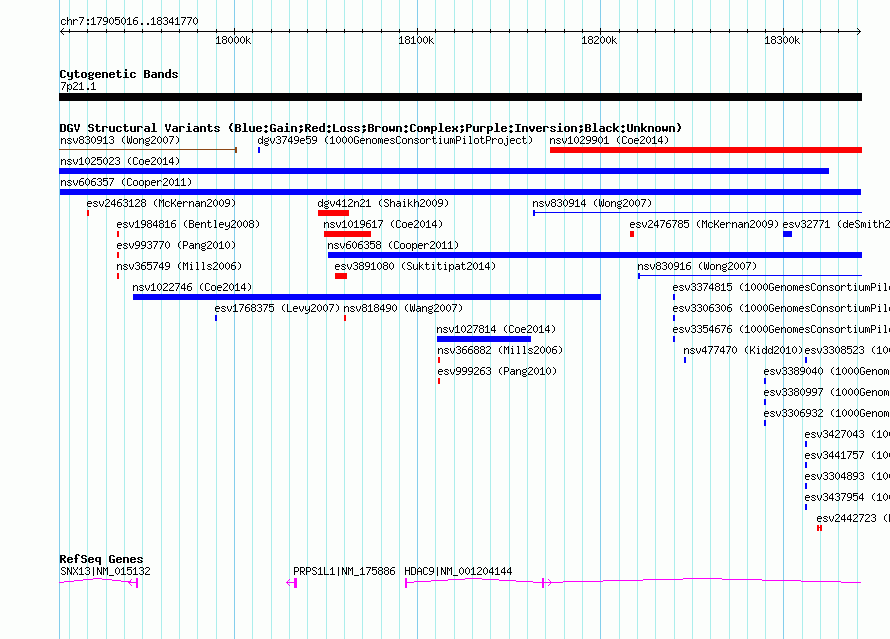Select the blue nsv1025023 gain bar
Viewport: 890px width, 639px height.
(x=444, y=171)
